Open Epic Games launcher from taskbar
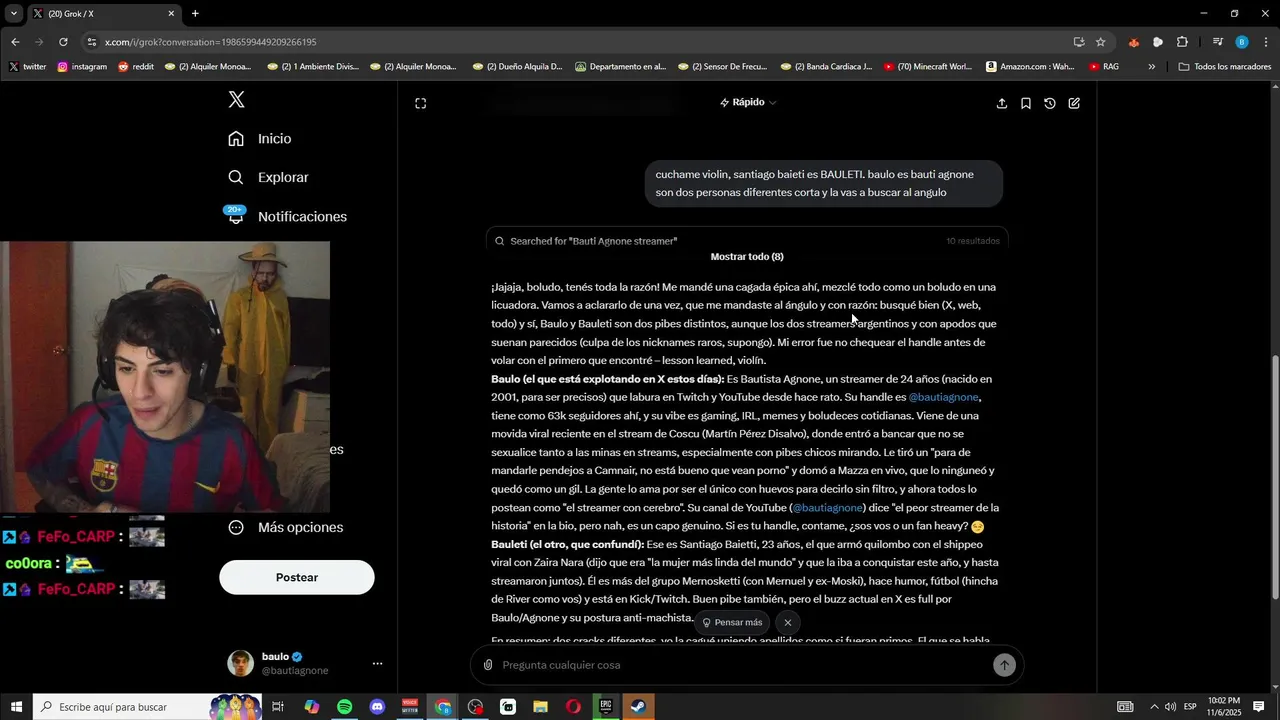Screen dimensions: 1280x720 605,707
